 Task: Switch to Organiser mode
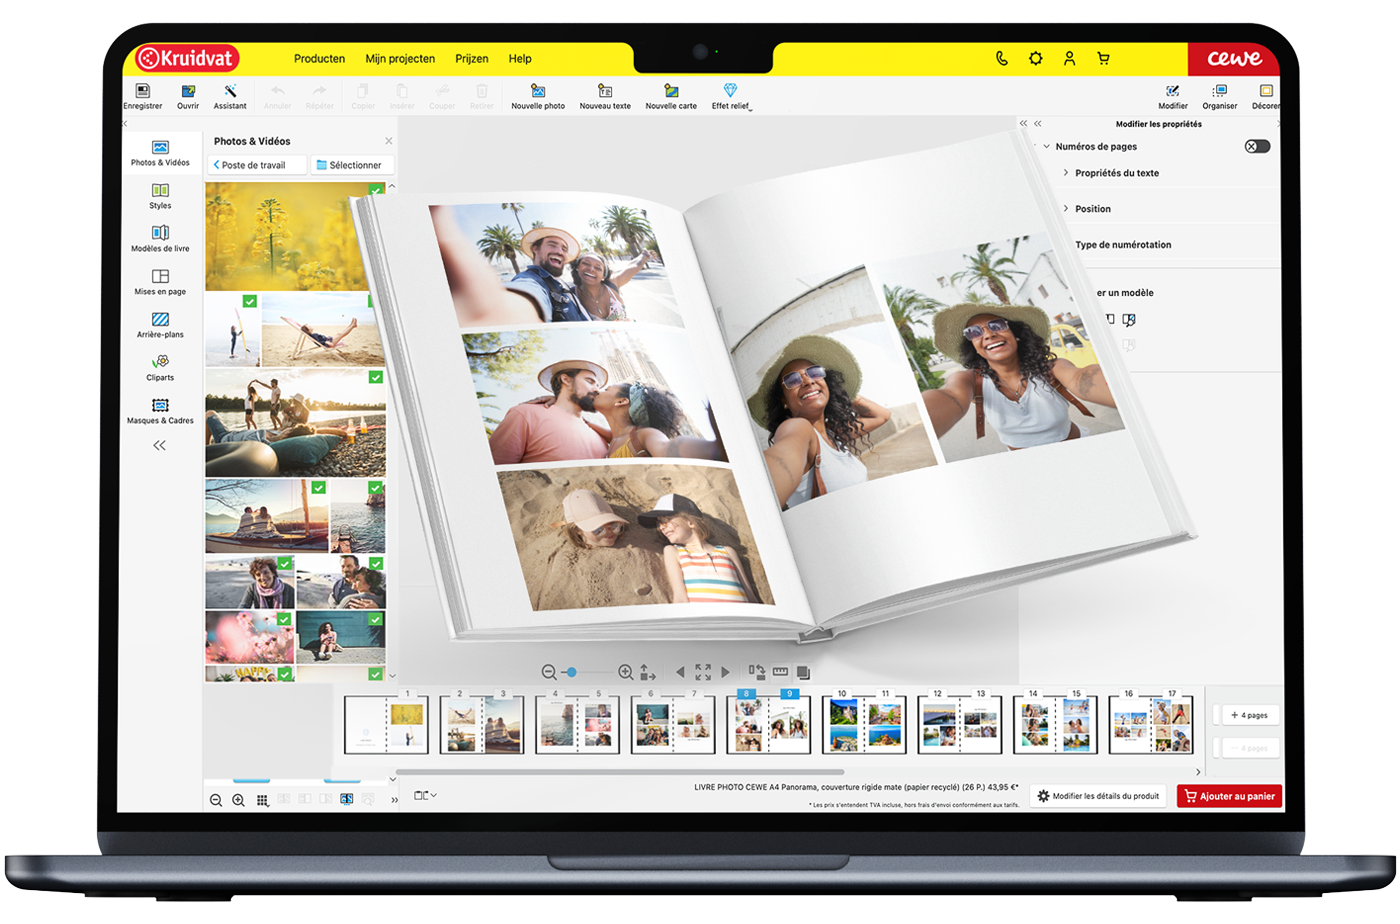(1219, 96)
